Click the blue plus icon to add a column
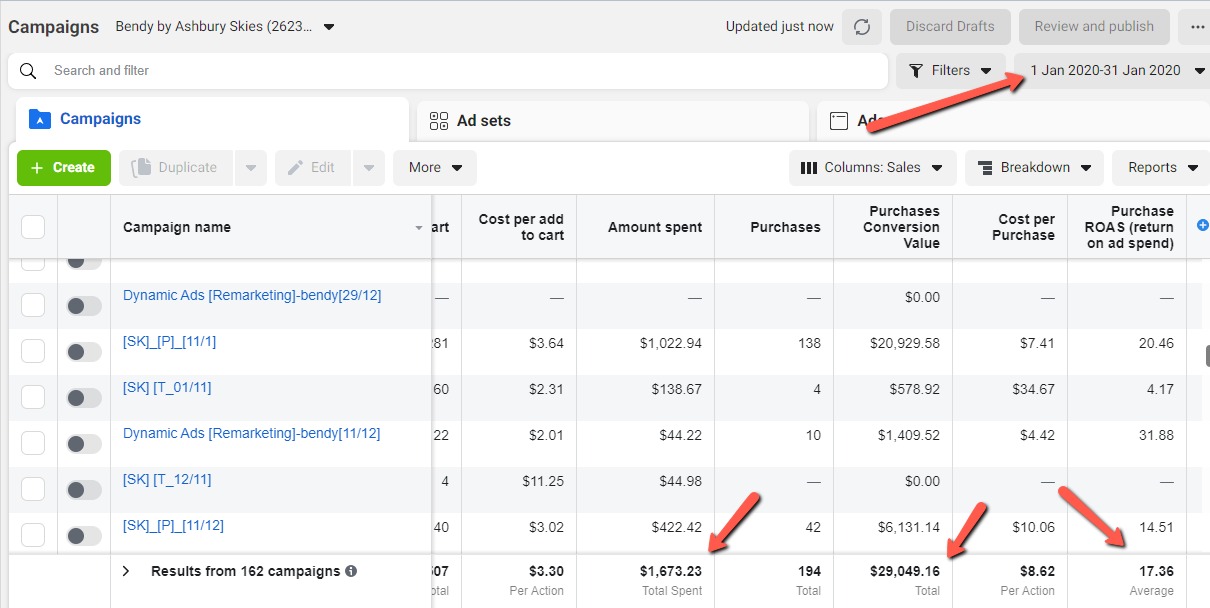The height and width of the screenshot is (608, 1210). click(x=1201, y=227)
